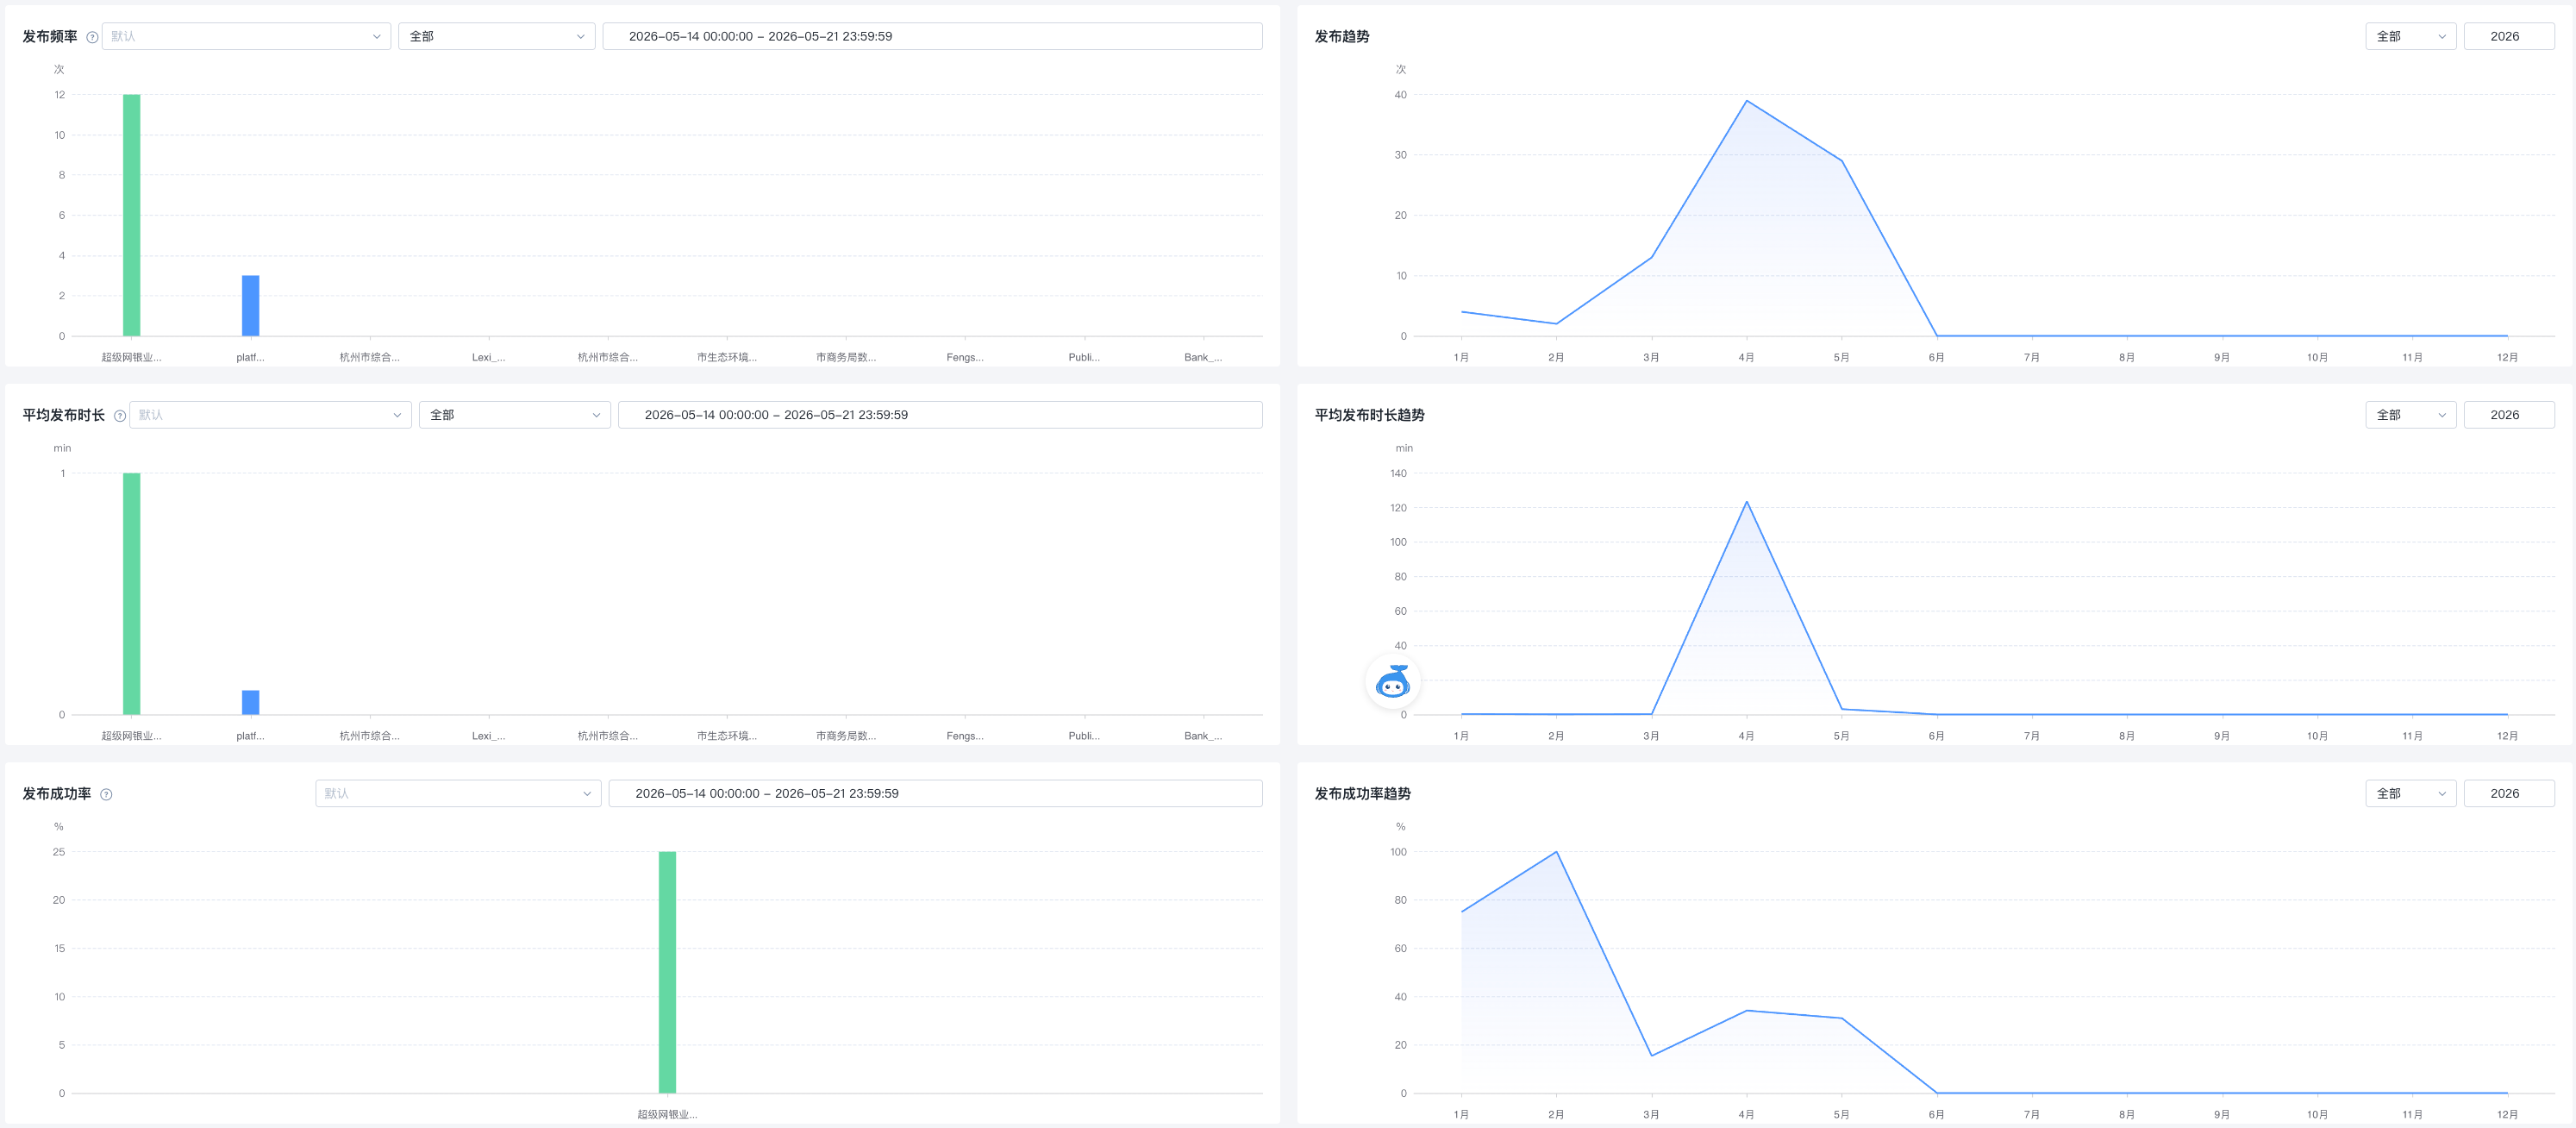Image resolution: width=2576 pixels, height=1128 pixels.
Task: Click the help icon beside 发布频率
Action: pos(92,37)
